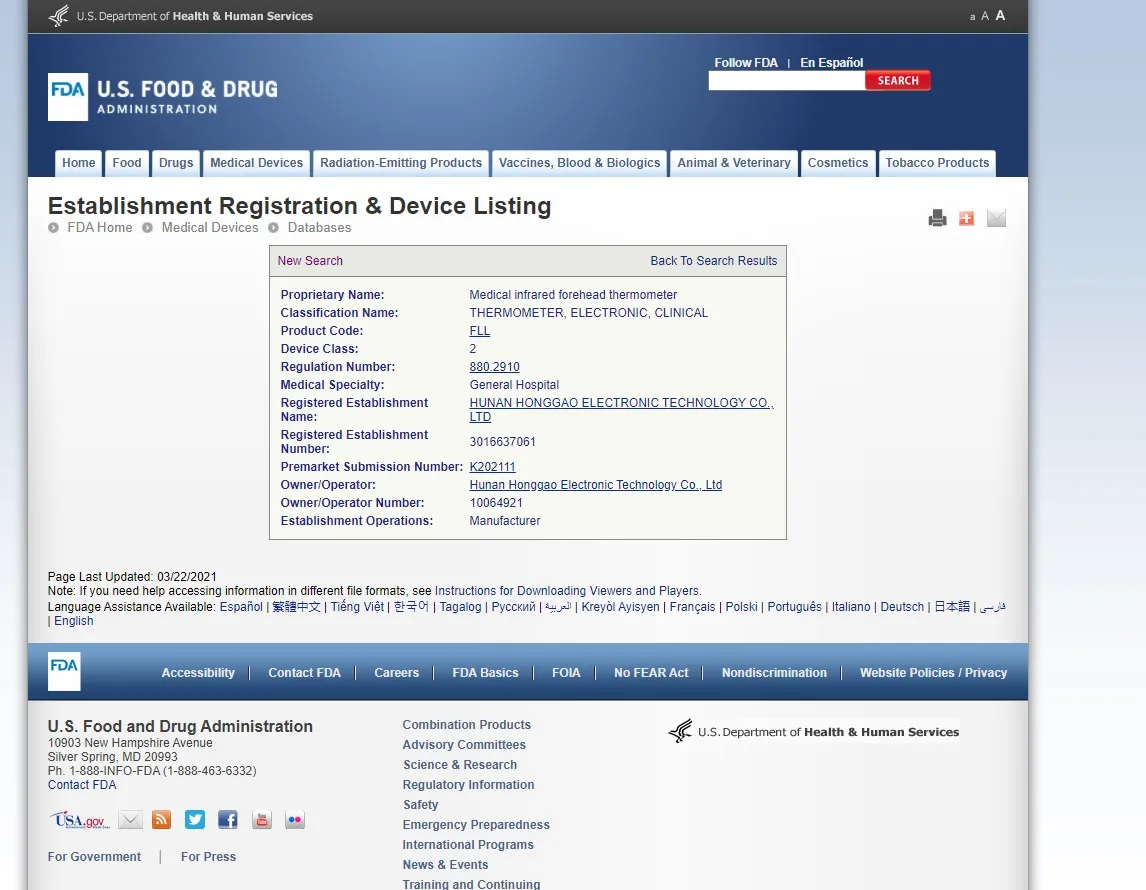Select Tiếng Việt language link
The image size is (1146, 890).
[x=357, y=607]
